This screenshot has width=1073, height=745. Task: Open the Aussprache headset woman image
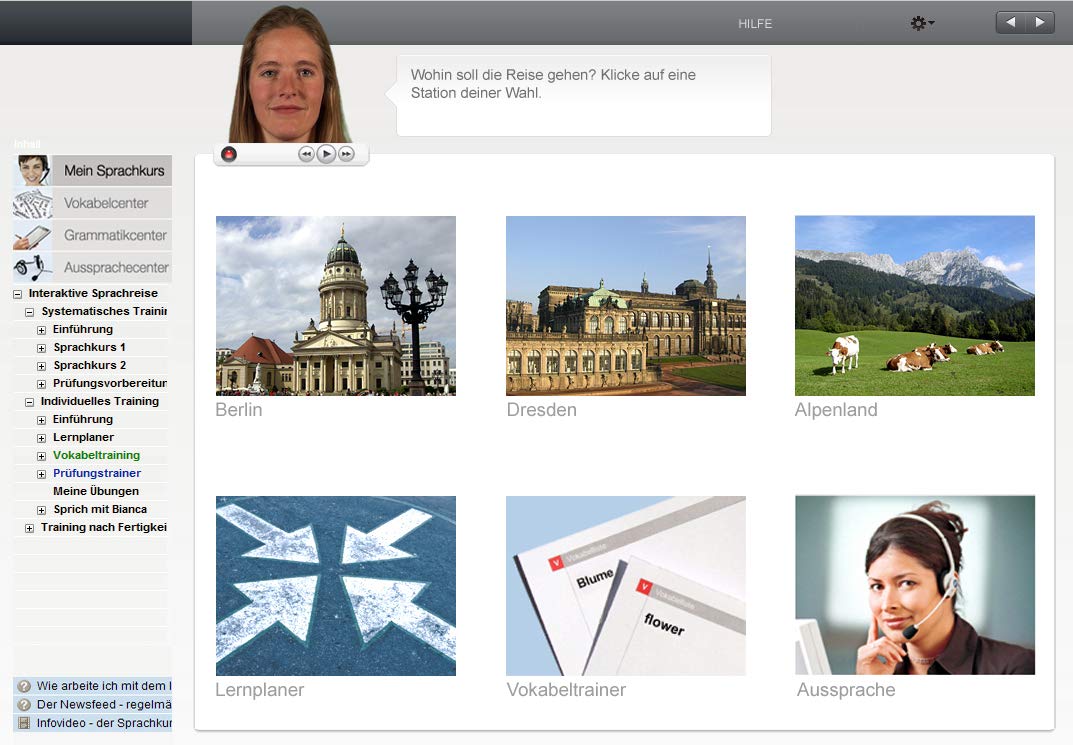[915, 586]
